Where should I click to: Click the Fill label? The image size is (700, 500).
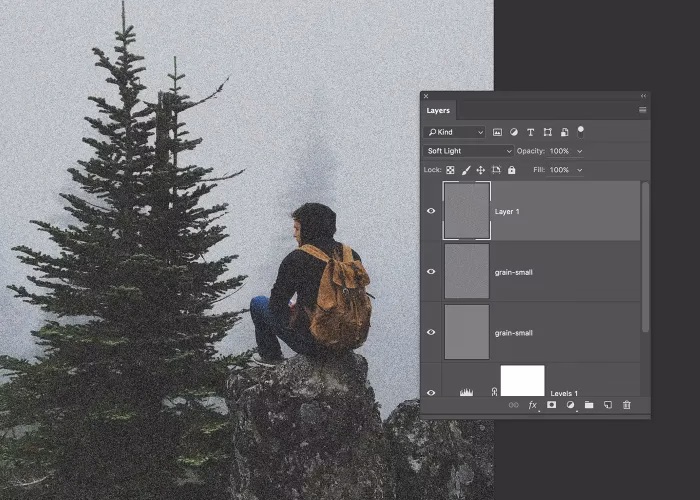coord(539,170)
